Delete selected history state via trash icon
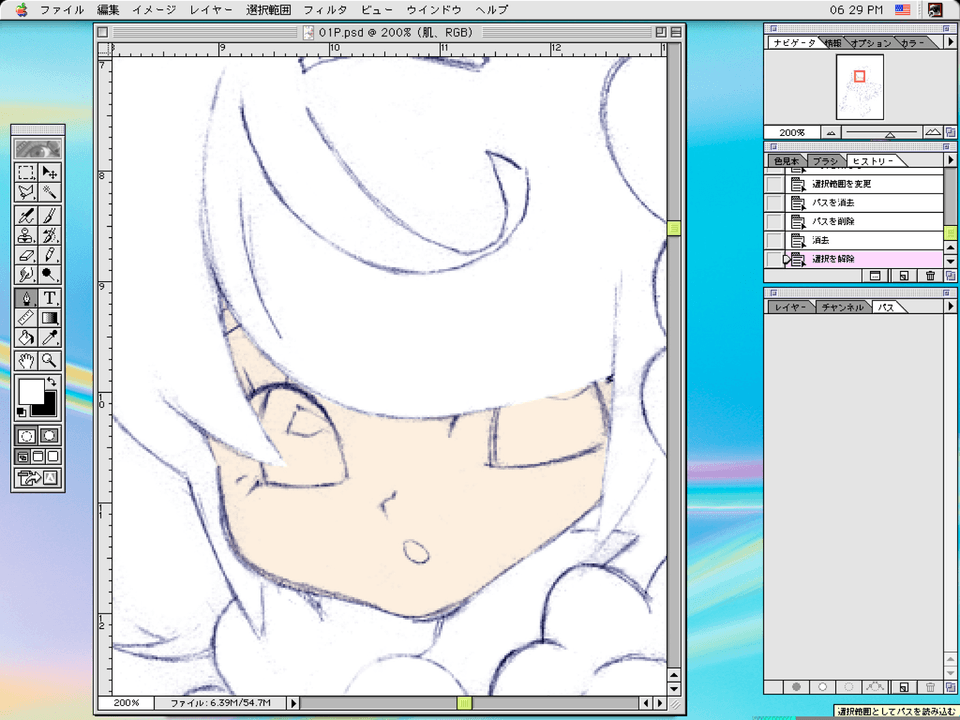 pos(930,275)
